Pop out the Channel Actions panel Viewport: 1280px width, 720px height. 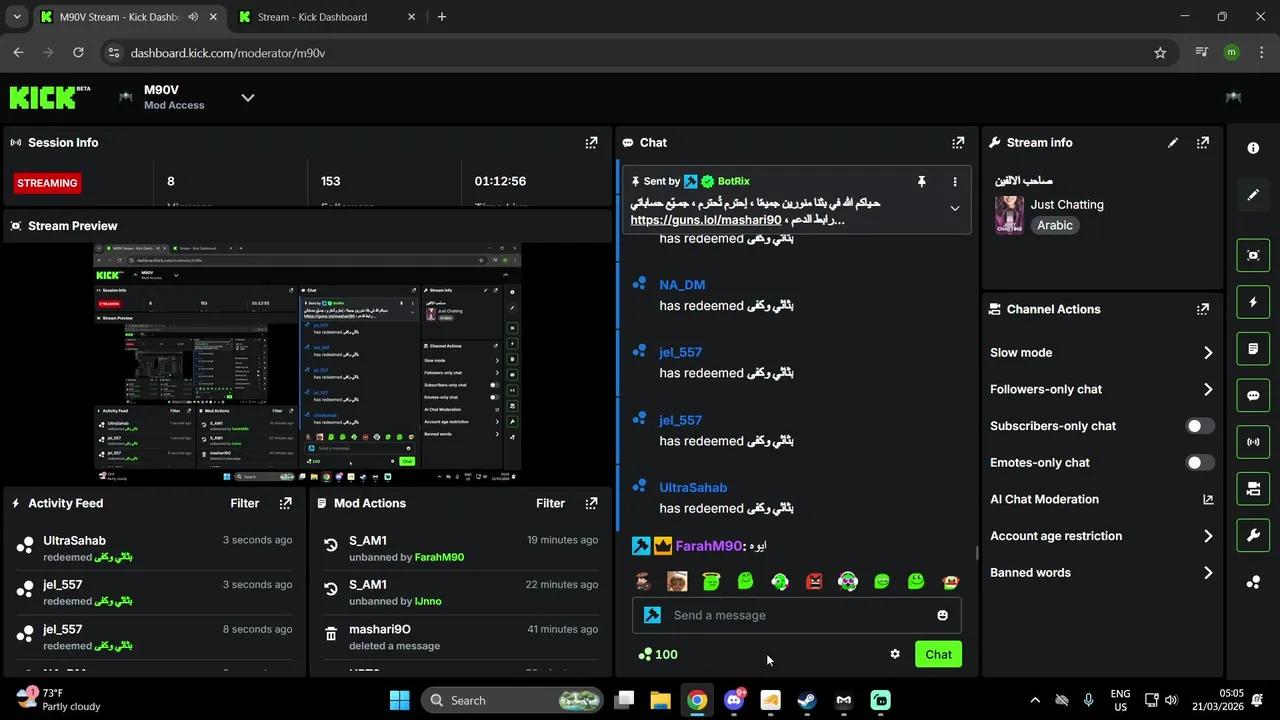[x=1203, y=309]
